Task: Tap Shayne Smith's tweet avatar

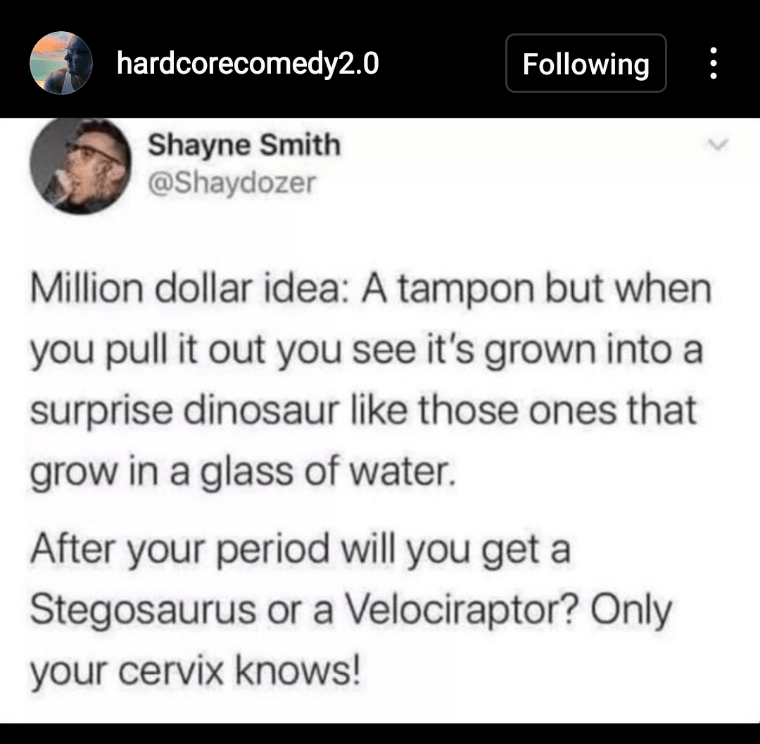Action: coord(80,165)
